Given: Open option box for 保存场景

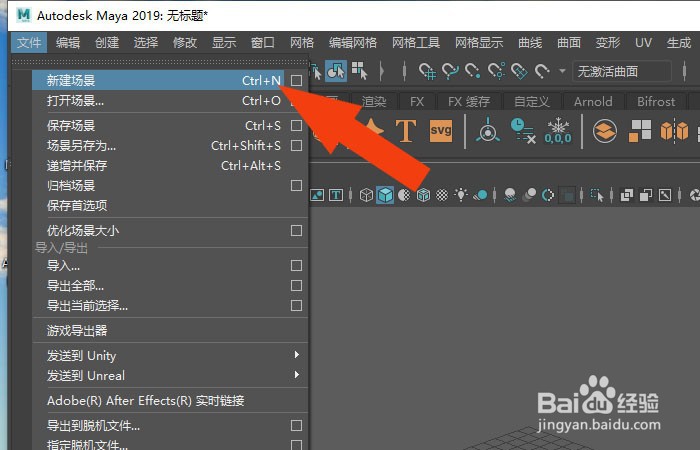Looking at the screenshot, I should point(296,125).
